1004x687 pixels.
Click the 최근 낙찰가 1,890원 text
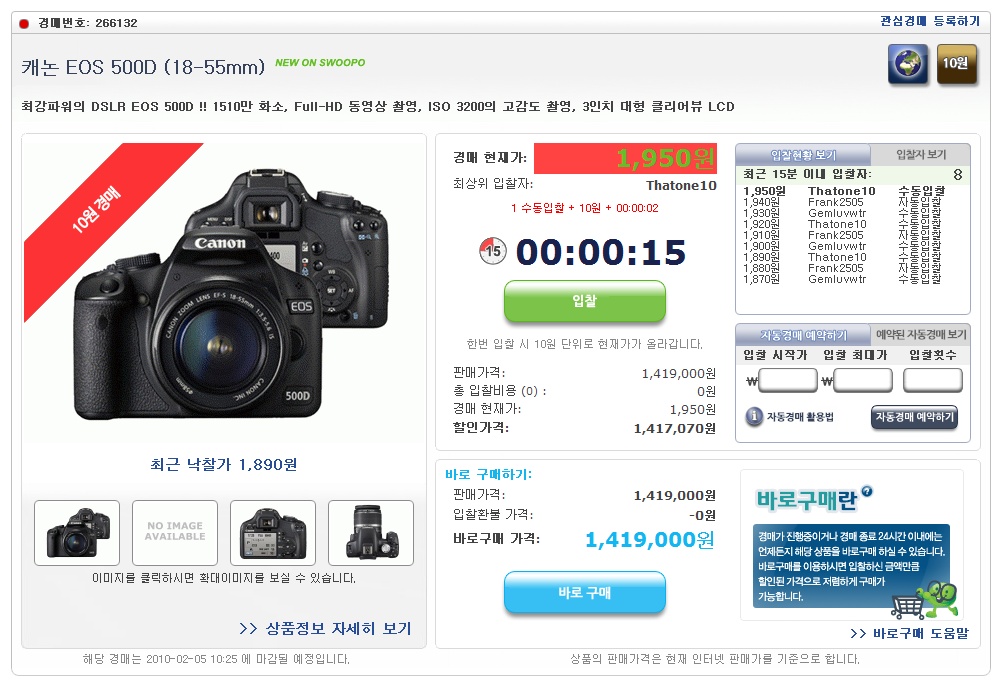tap(223, 464)
